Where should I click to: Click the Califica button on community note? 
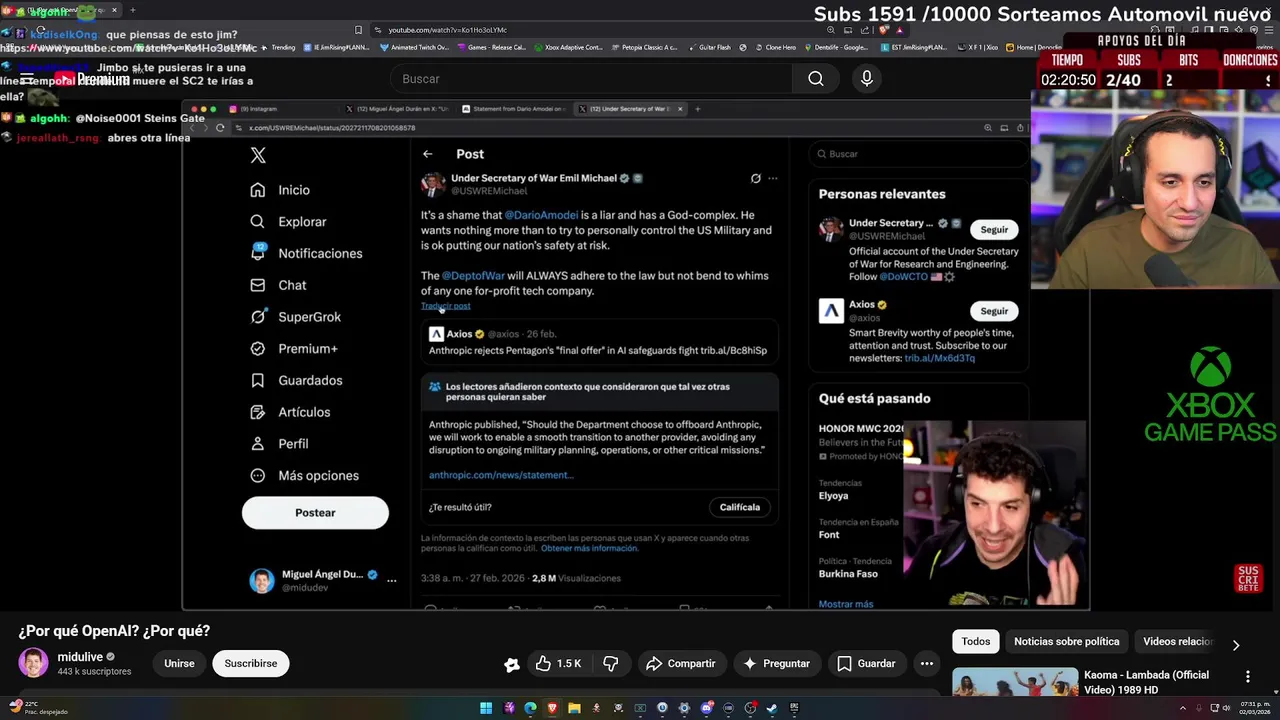(740, 507)
